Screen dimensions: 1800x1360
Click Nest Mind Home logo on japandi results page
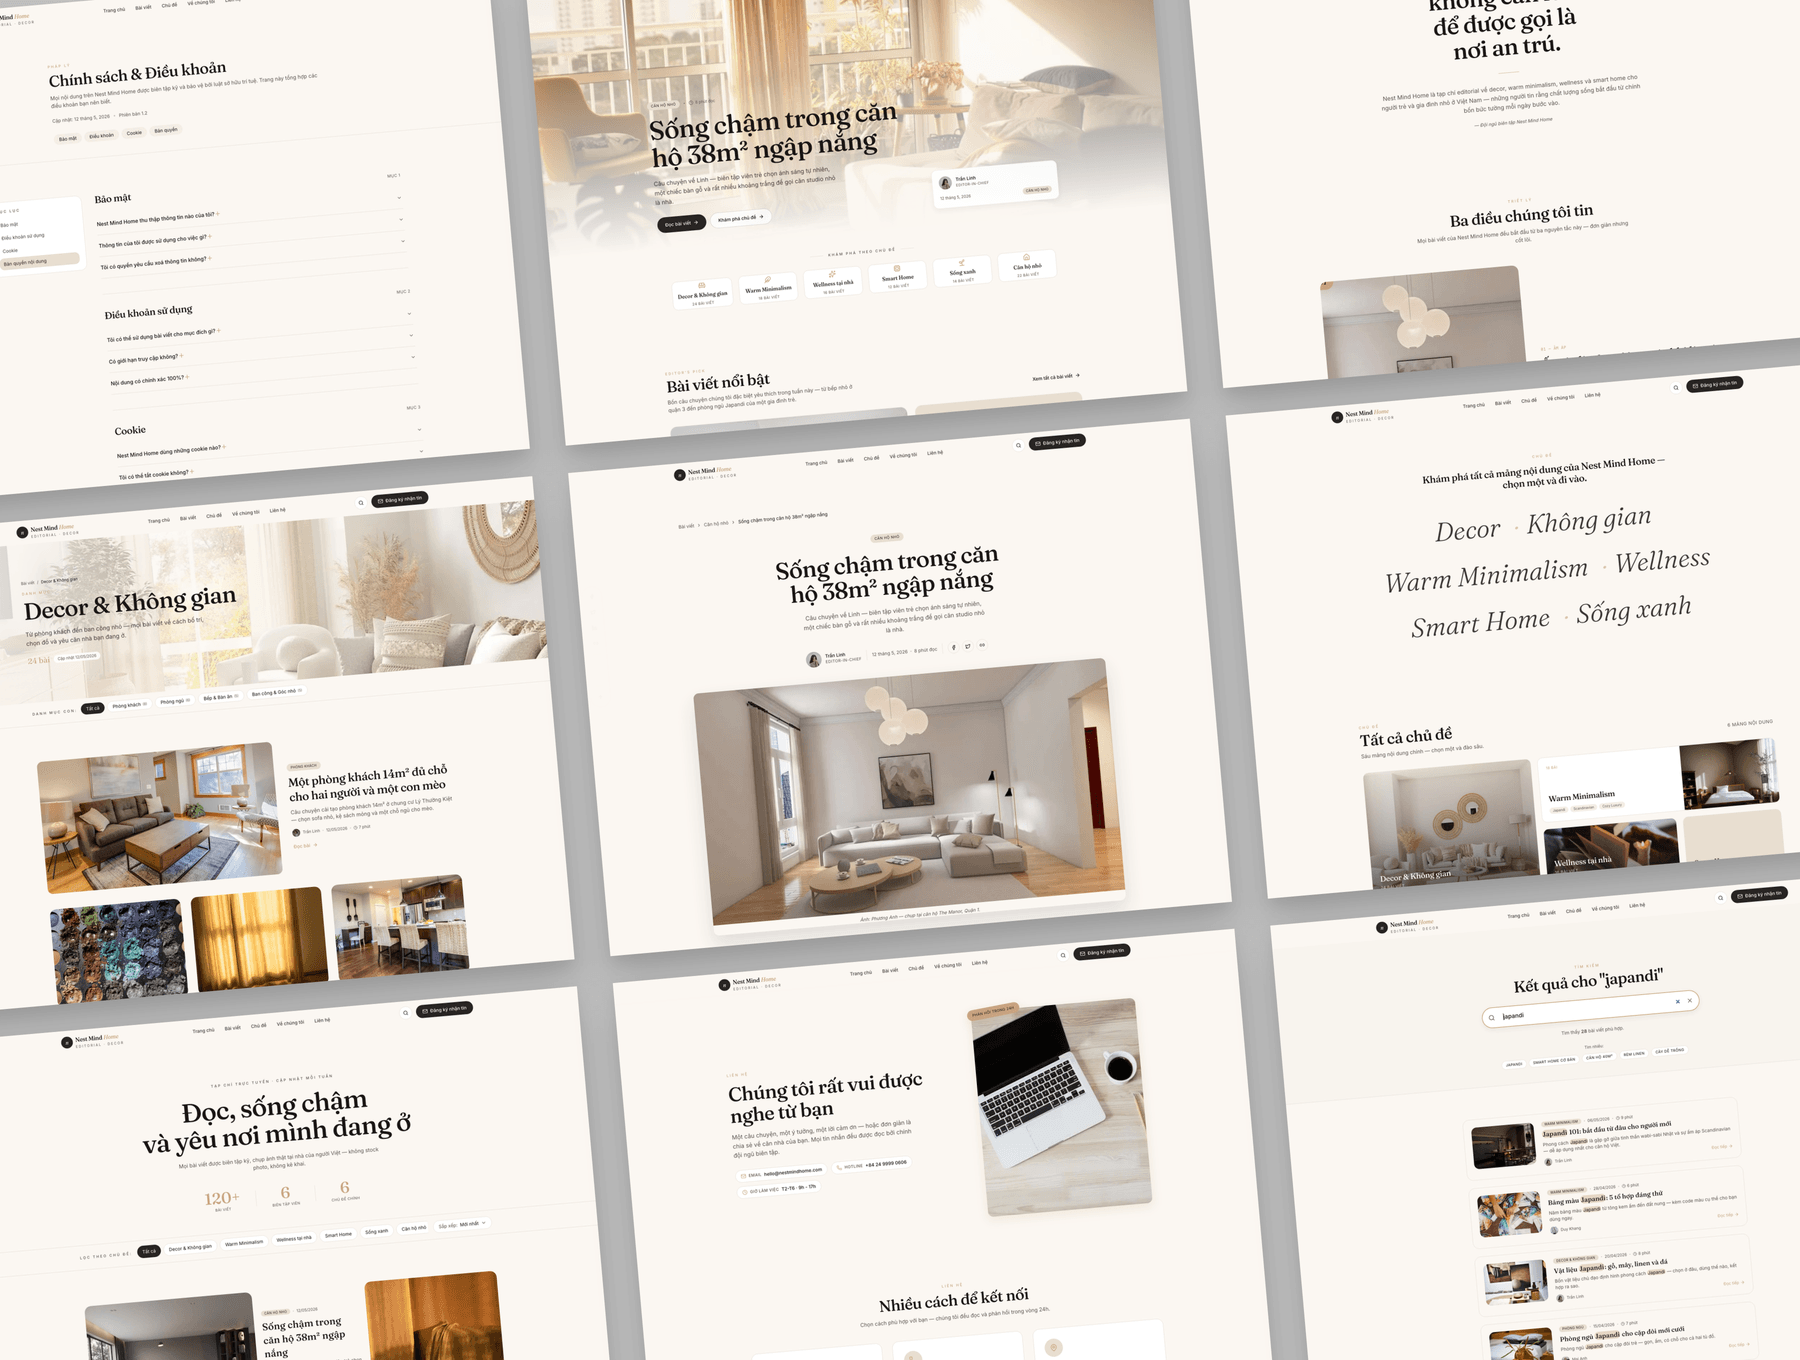click(x=1405, y=925)
